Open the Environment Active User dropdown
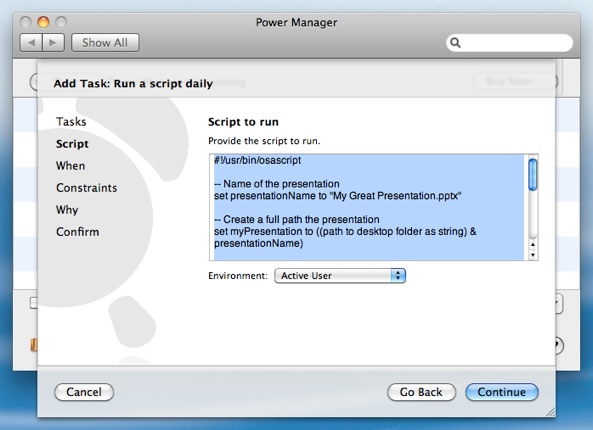Image resolution: width=593 pixels, height=430 pixels. click(340, 276)
